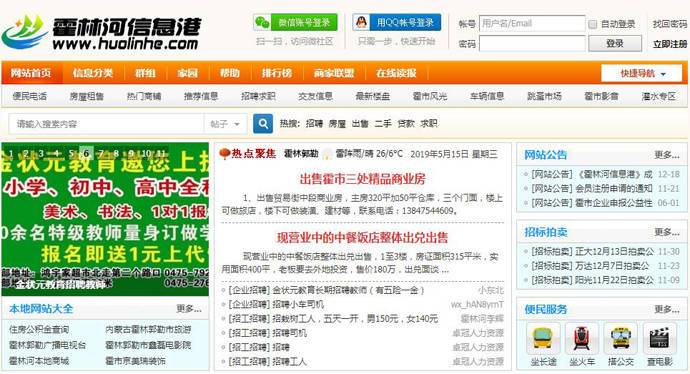690x374 pixels.
Task: Log in with QQ account button
Action: pyautogui.click(x=396, y=22)
